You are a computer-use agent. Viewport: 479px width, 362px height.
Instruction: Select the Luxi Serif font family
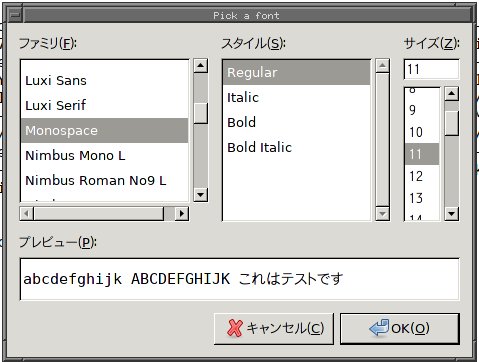[x=104, y=105]
